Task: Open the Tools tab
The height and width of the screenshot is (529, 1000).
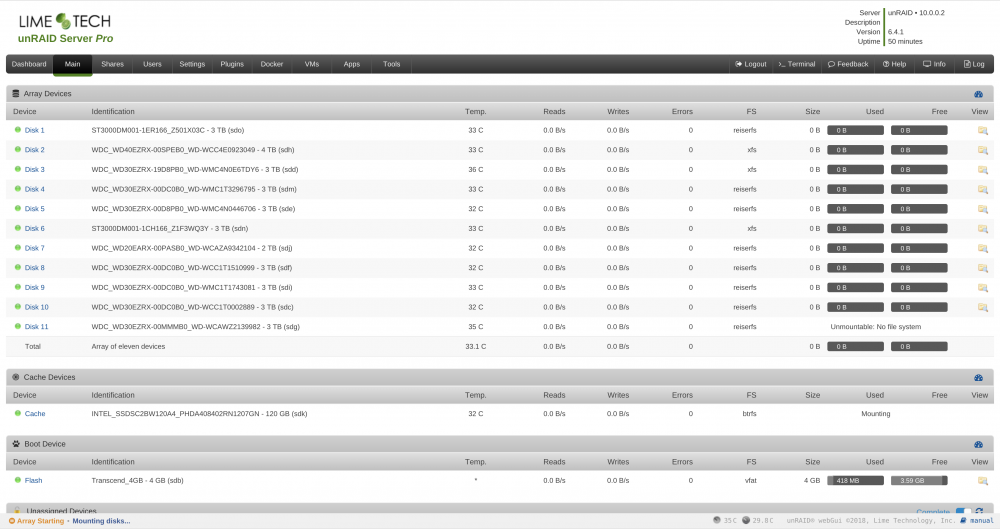Action: click(392, 64)
